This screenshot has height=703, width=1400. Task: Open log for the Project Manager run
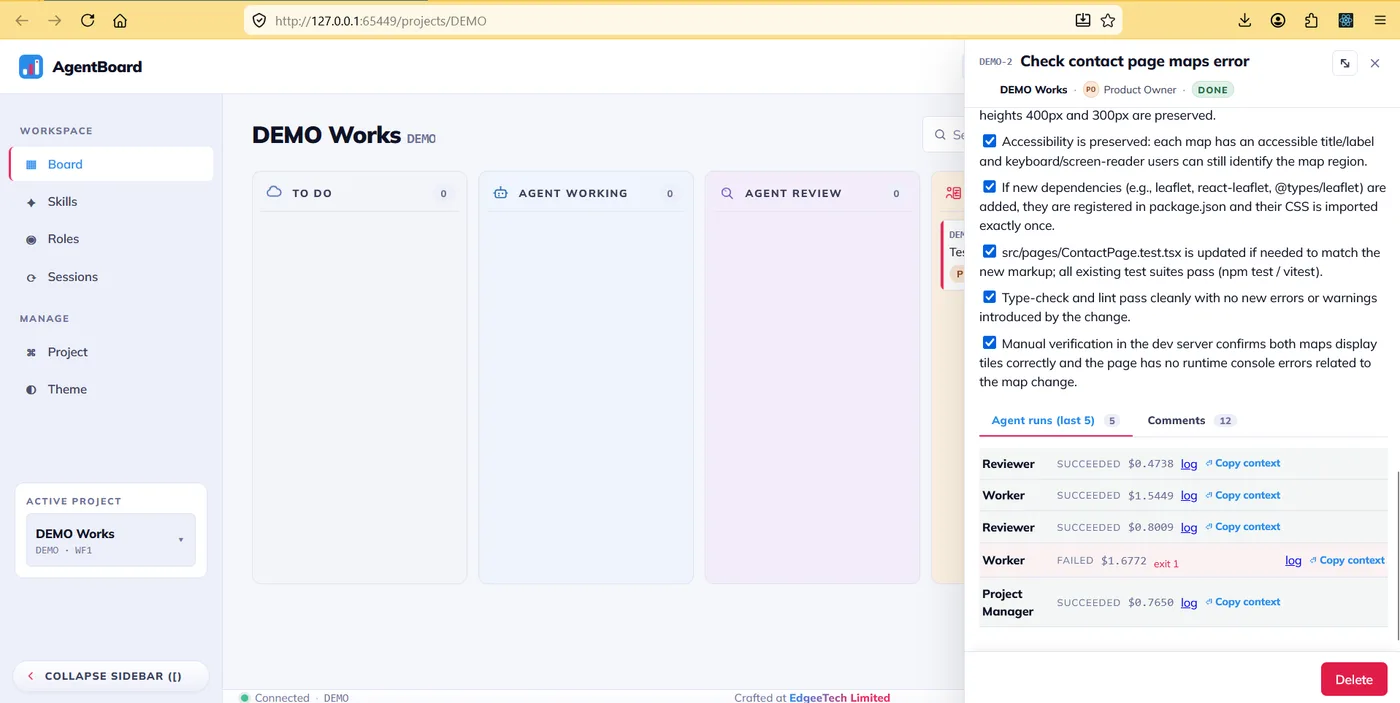[1189, 603]
